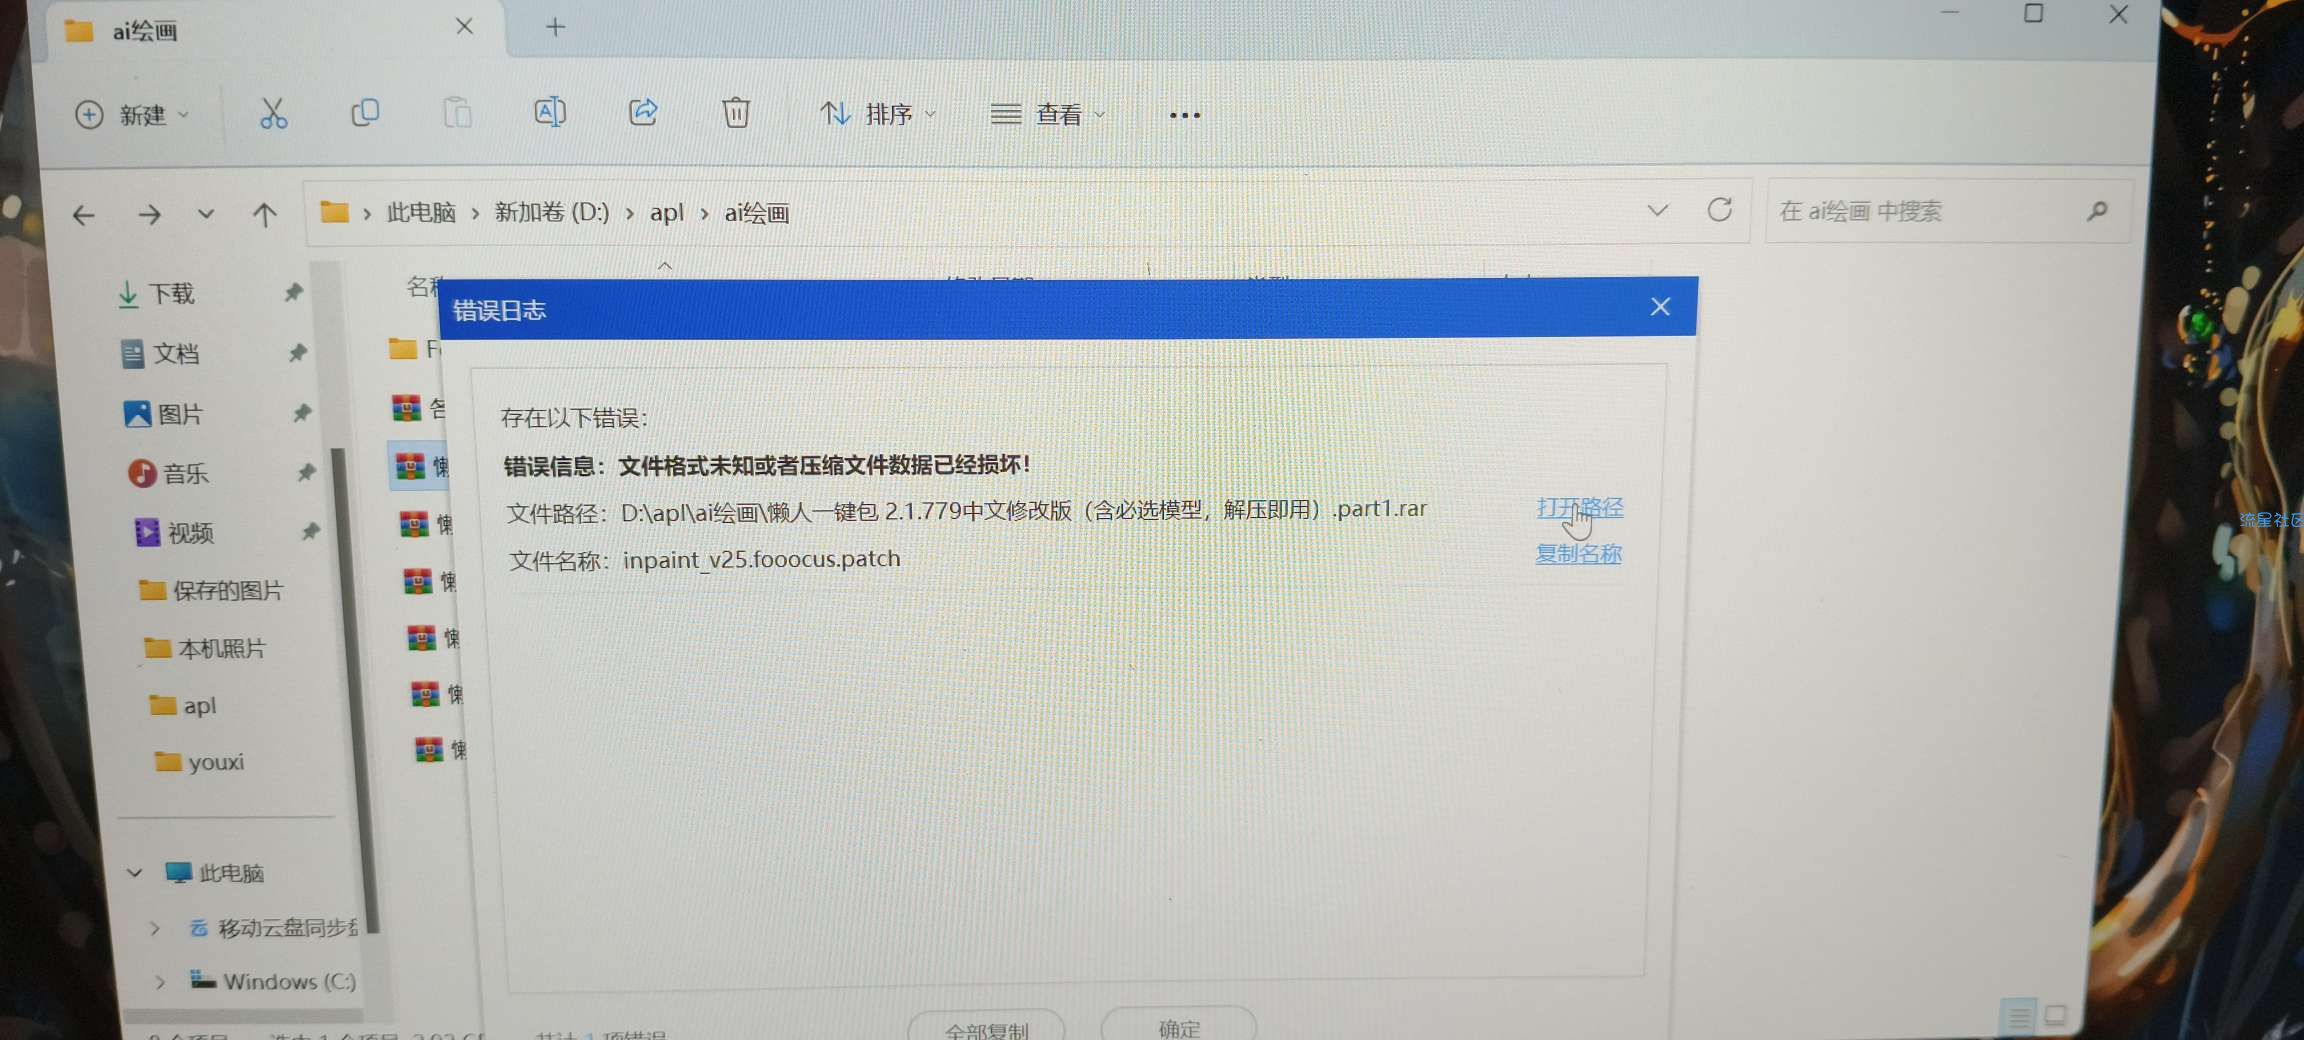
Task: Open the 查看 view dropdown
Action: pyautogui.click(x=1048, y=115)
